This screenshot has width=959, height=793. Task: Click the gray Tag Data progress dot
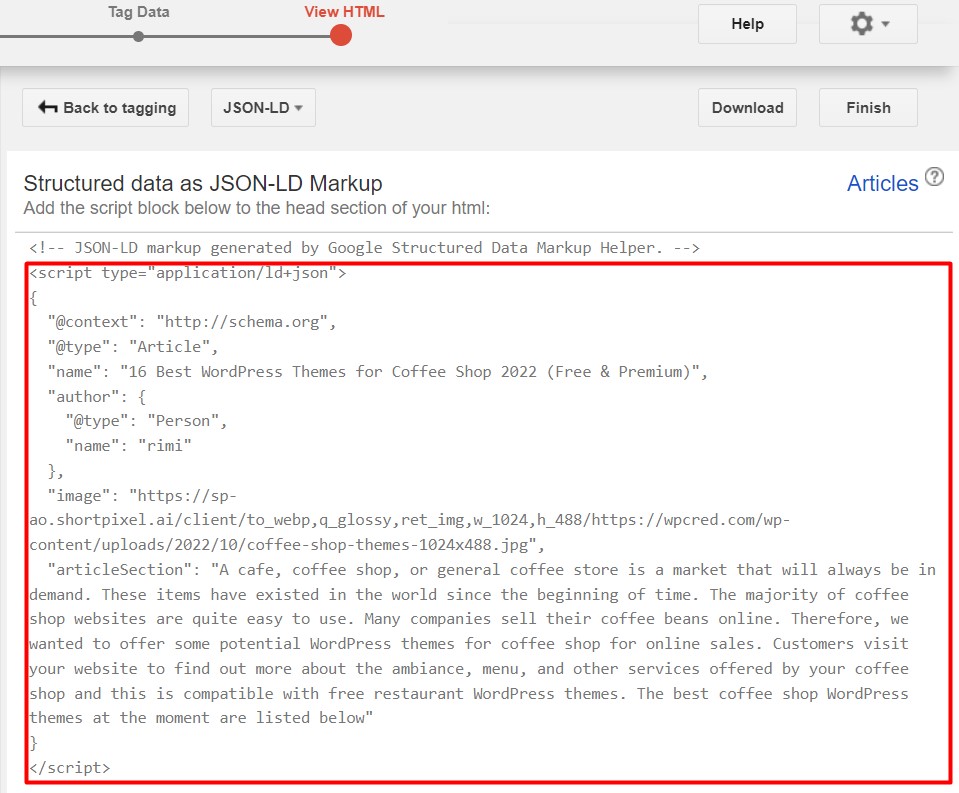[x=139, y=37]
